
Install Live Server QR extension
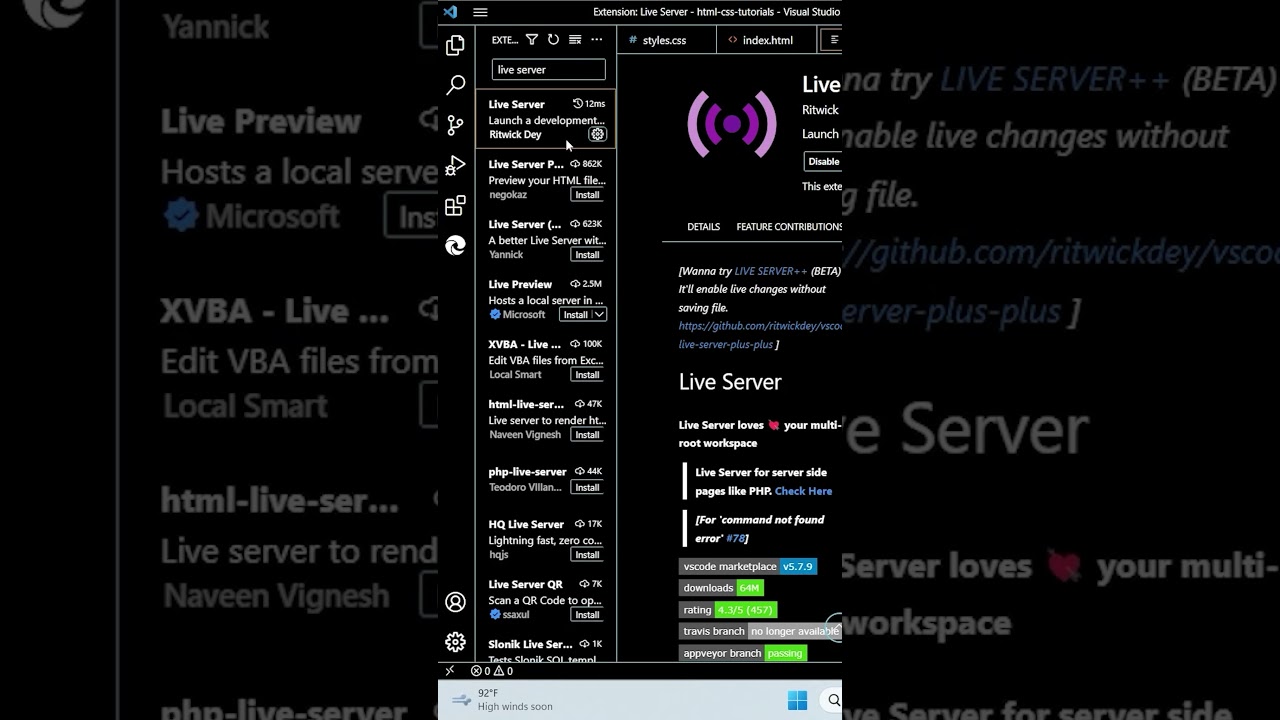pyautogui.click(x=587, y=614)
